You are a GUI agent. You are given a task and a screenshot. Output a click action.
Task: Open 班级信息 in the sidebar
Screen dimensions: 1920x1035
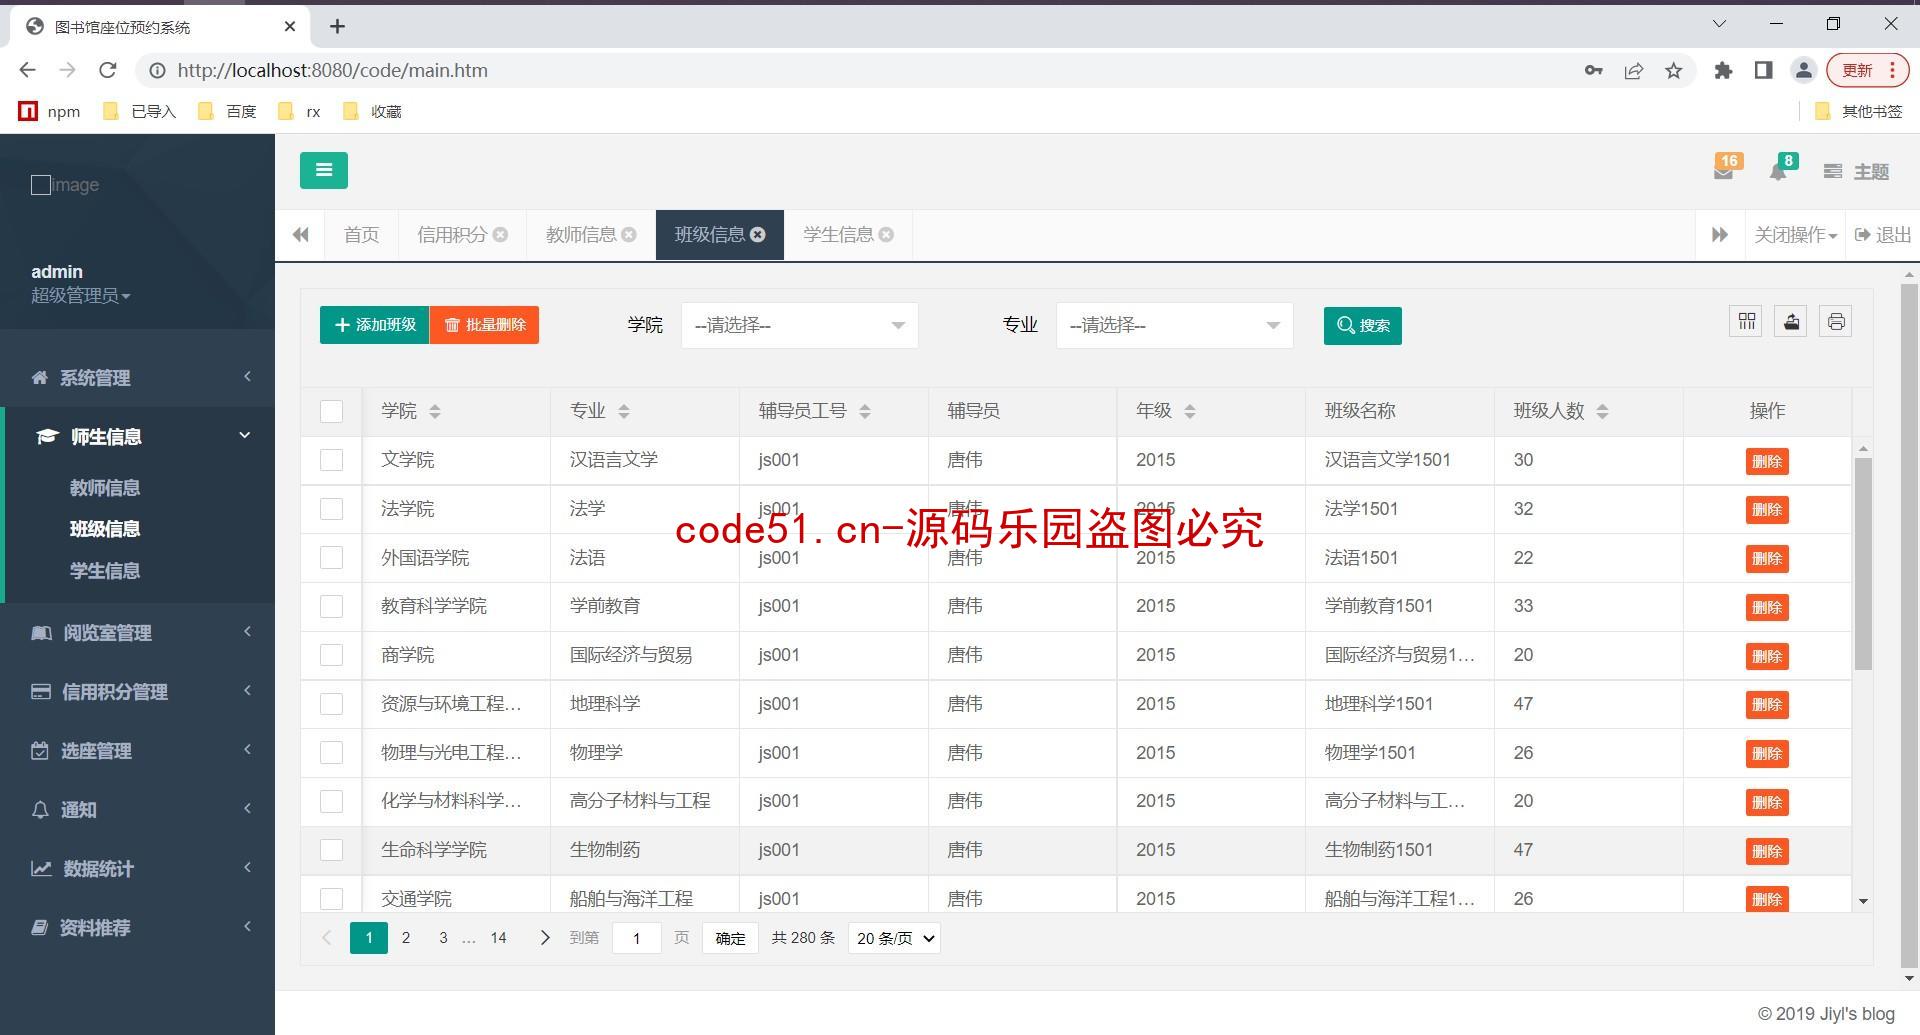(x=105, y=529)
